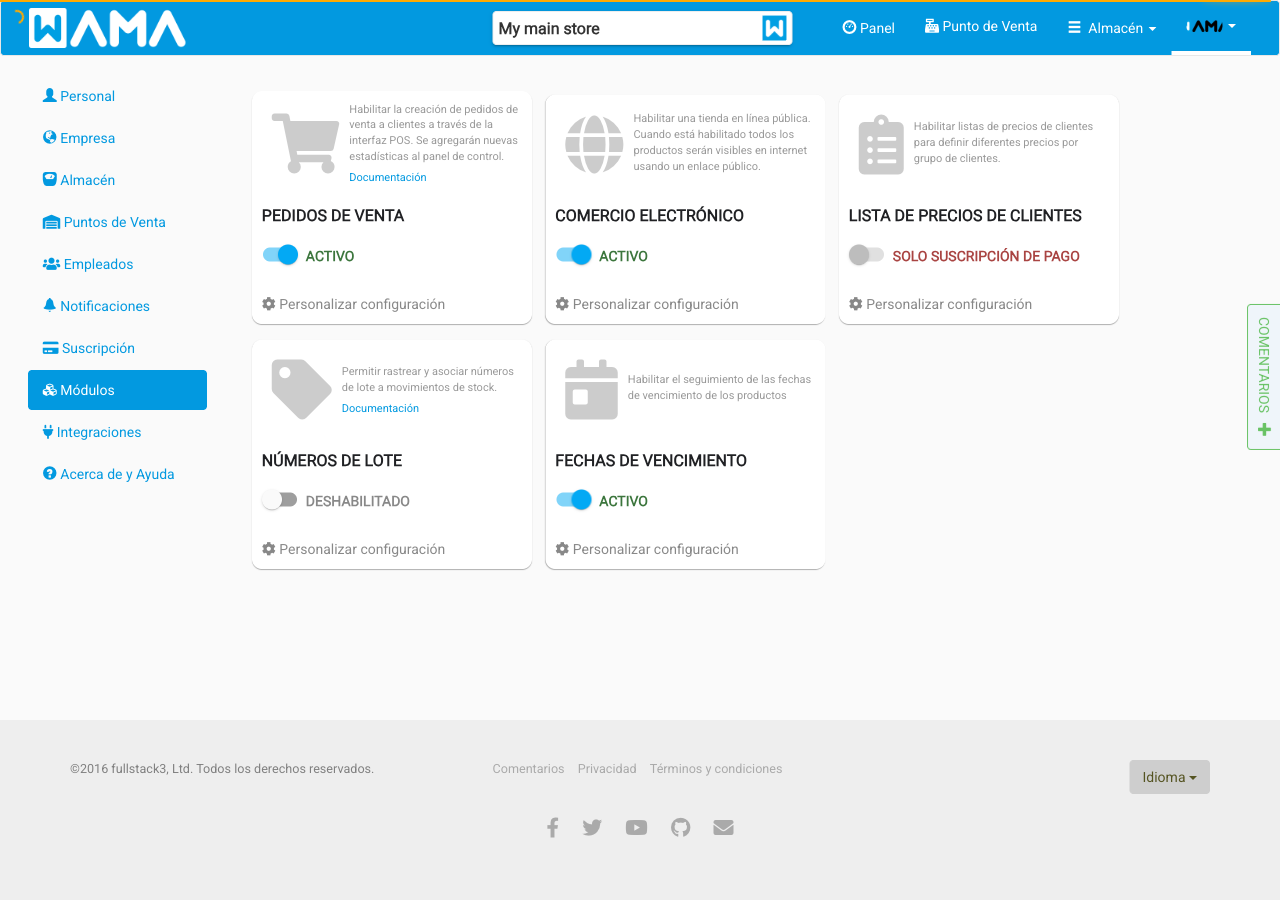The width and height of the screenshot is (1280, 900).
Task: Click gear icon under Pedidos de Venta
Action: click(x=268, y=304)
